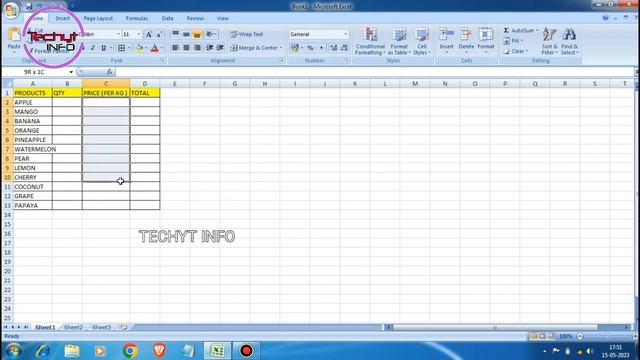Viewport: 640px width, 360px height.
Task: Select cell containing WATERMELON
Action: pos(33,149)
